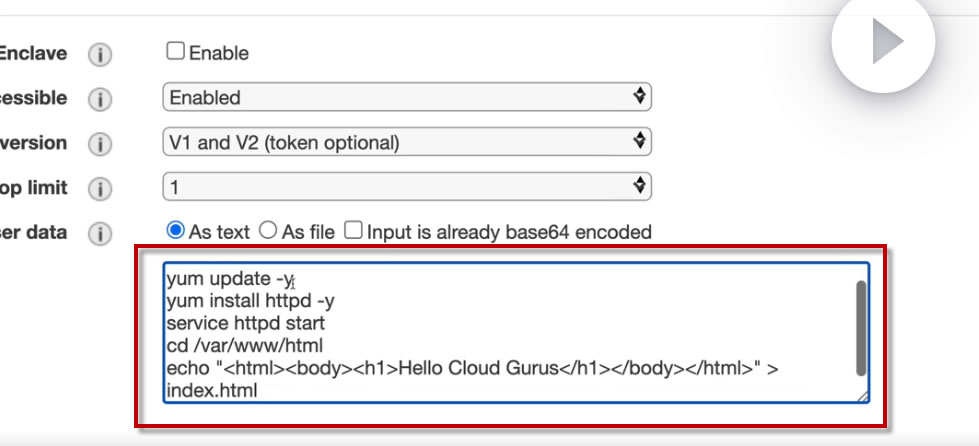Click the 'index.html' line in the script
This screenshot has height=446, width=979.
(x=212, y=391)
